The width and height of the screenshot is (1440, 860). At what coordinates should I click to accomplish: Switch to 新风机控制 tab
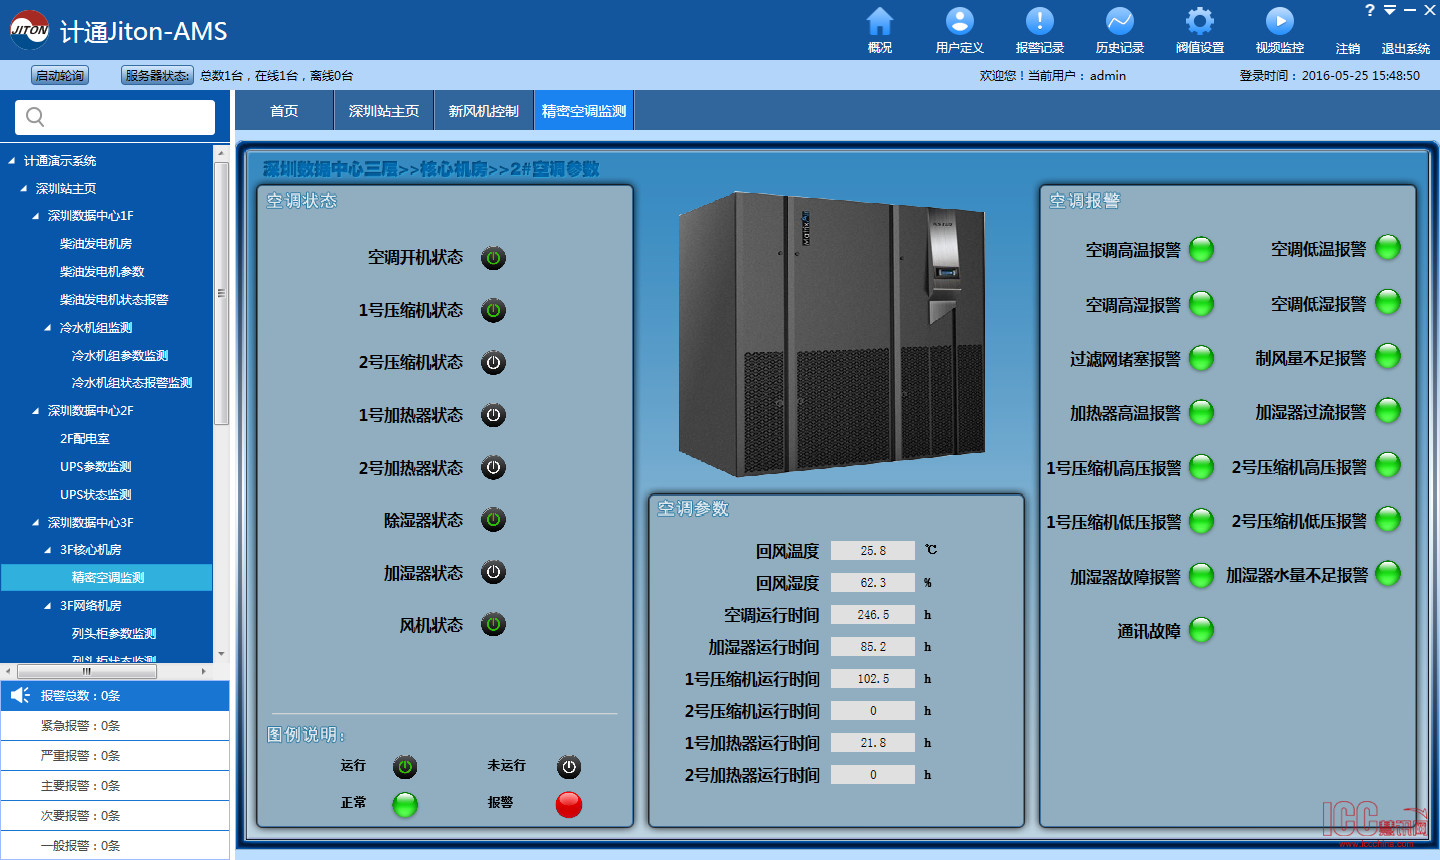click(484, 111)
